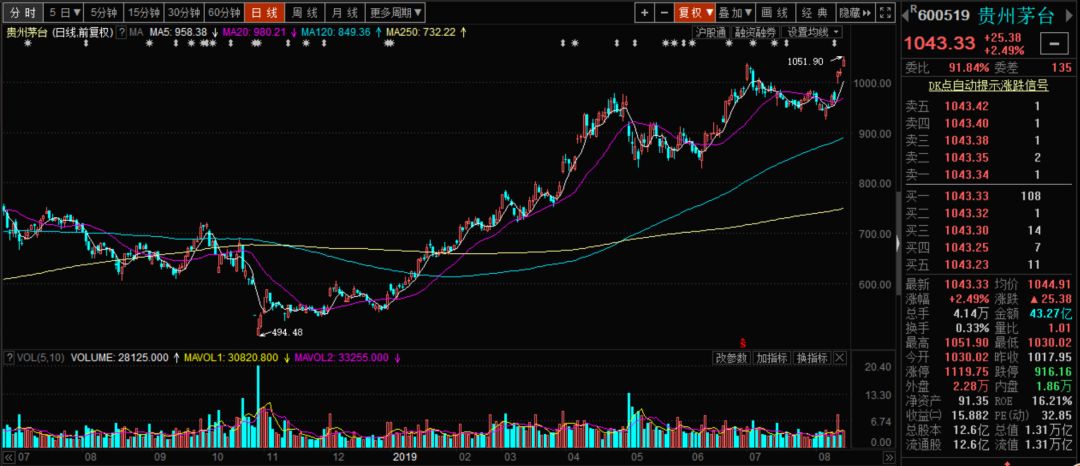Screen dimensions: 1080x466
Task: Click 融资融券 tag button
Action: pos(756,32)
